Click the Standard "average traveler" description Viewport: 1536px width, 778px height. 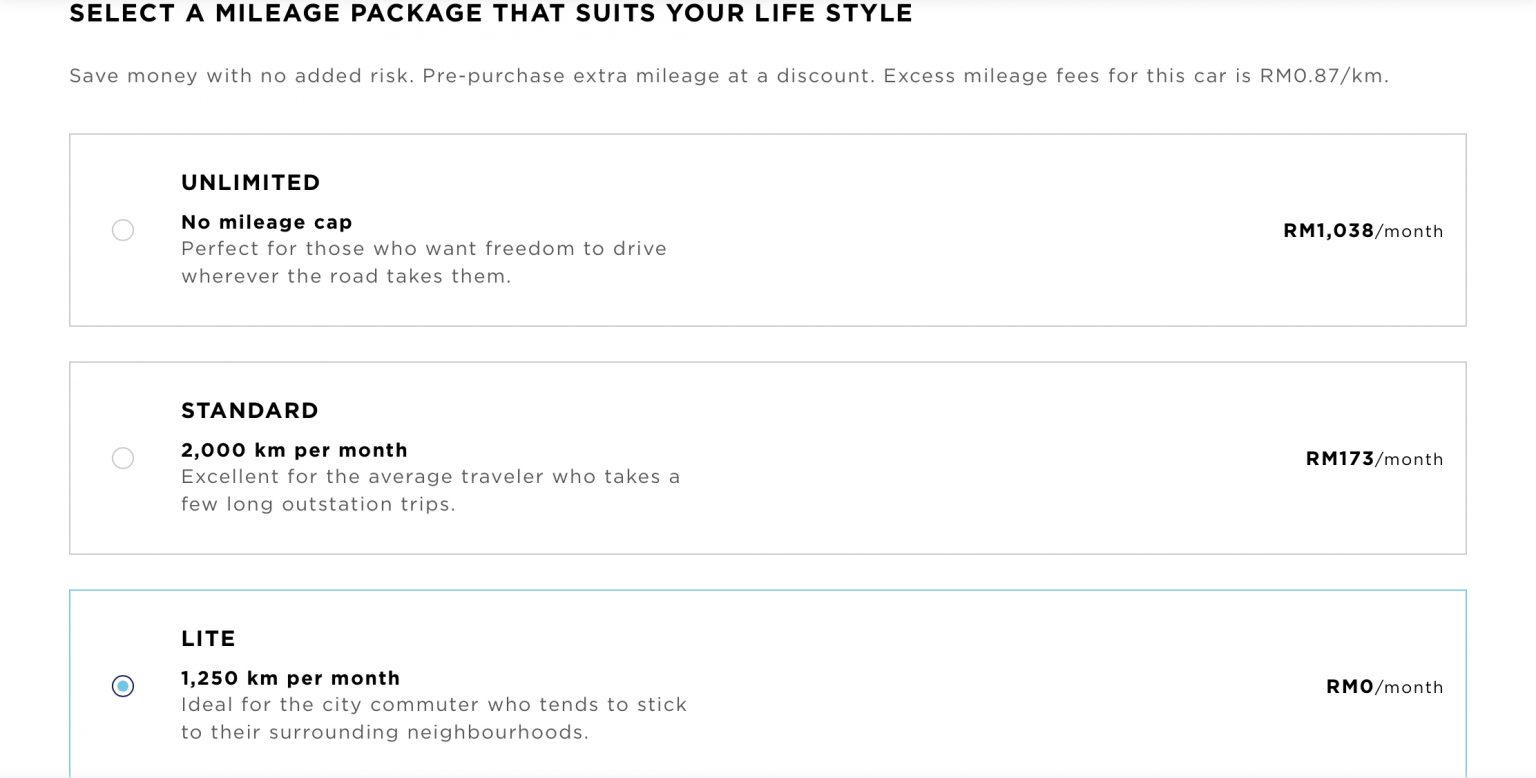click(430, 490)
